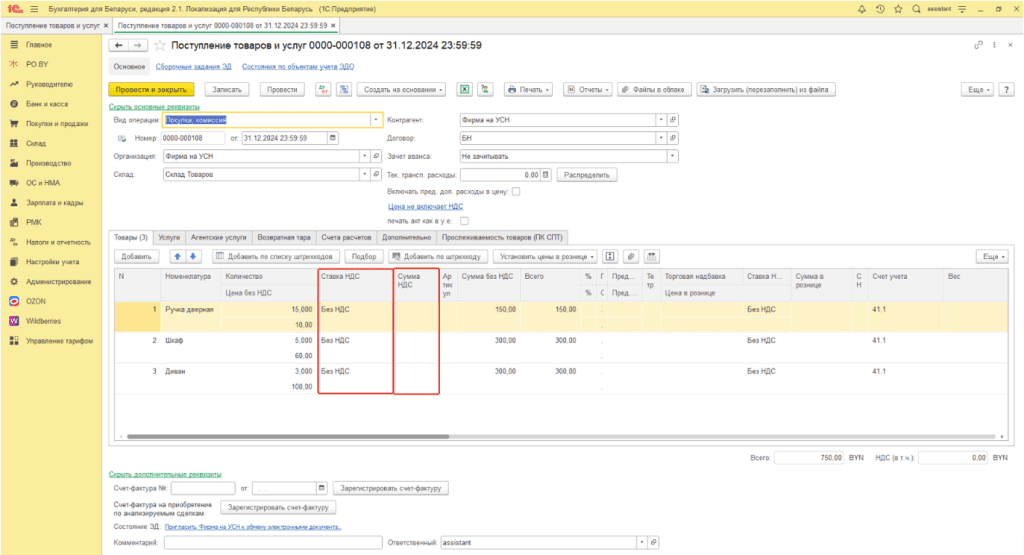Click the notifications bell icon in title bar
Viewport: 1024px width, 555px height.
[x=863, y=8]
